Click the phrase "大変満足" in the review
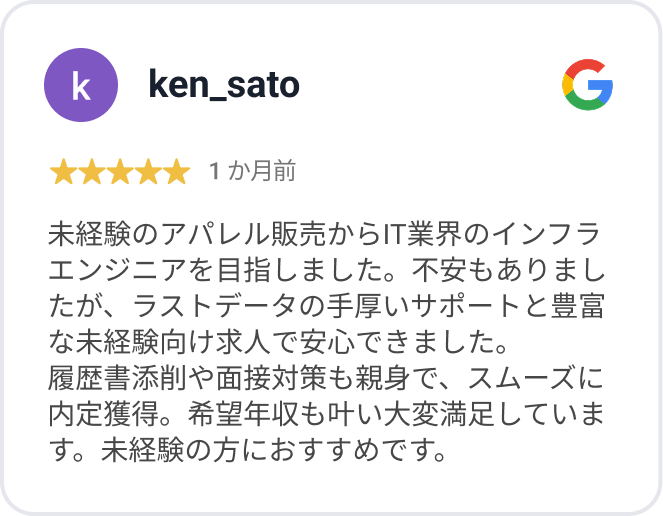Image resolution: width=663 pixels, height=516 pixels. click(x=439, y=414)
